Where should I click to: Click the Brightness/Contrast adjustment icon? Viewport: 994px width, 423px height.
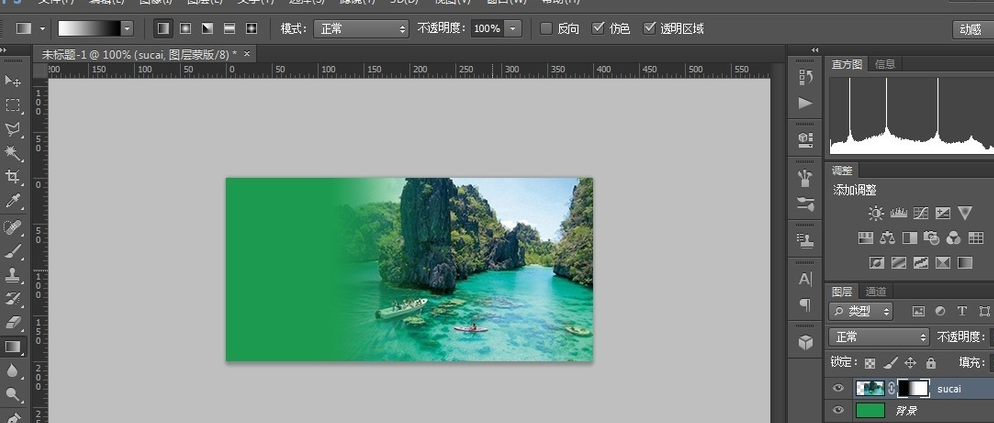[876, 213]
